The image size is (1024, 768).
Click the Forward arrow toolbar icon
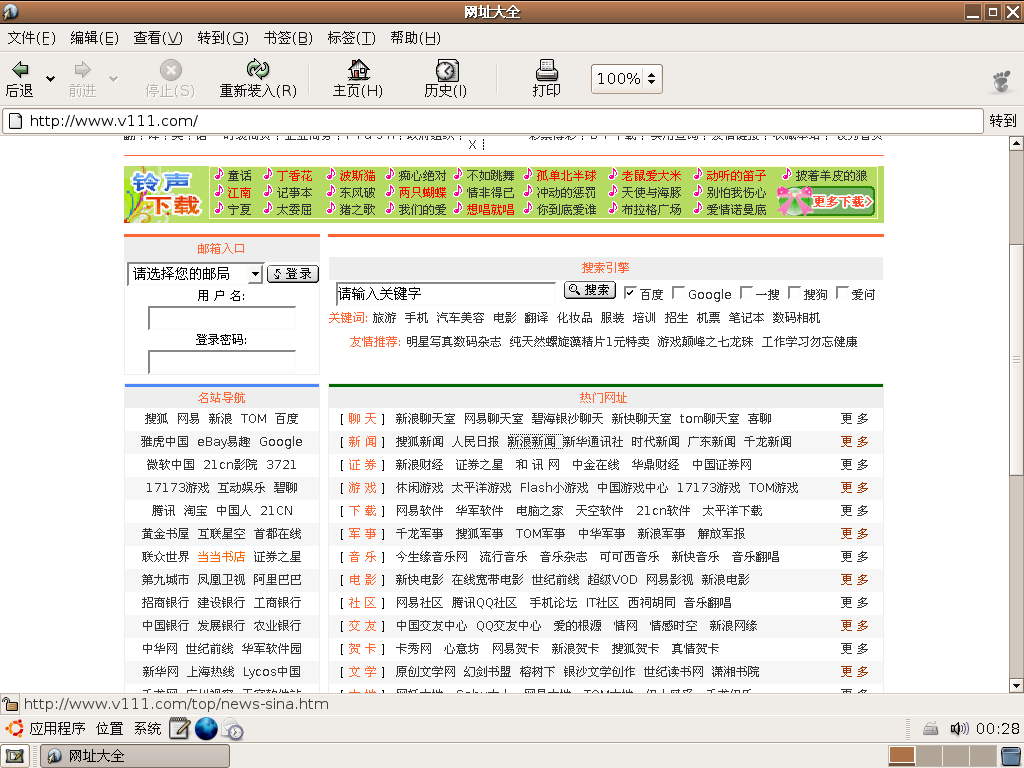click(82, 69)
